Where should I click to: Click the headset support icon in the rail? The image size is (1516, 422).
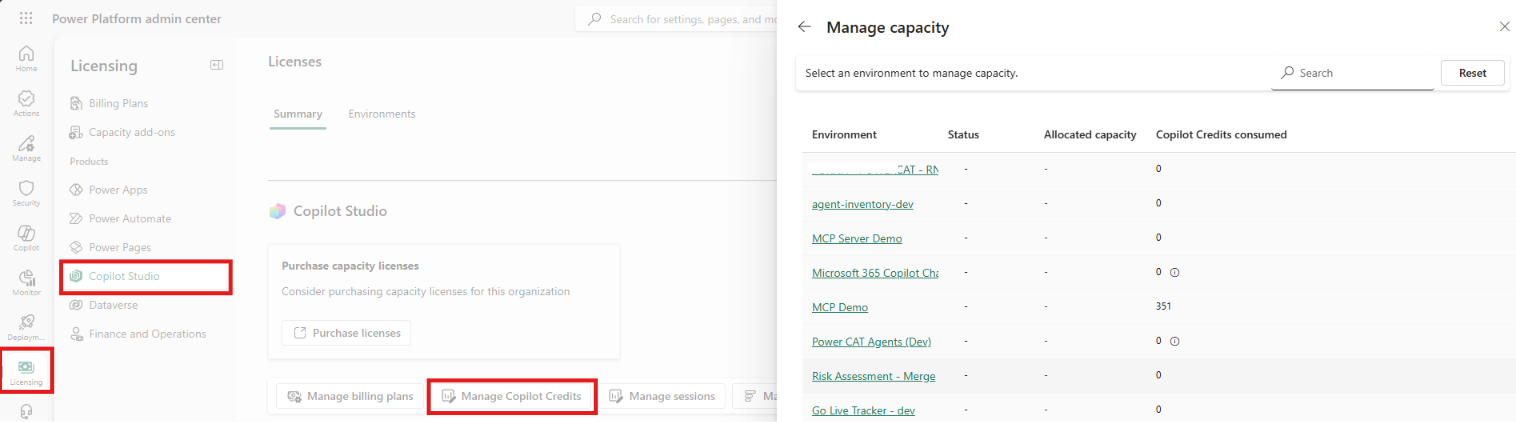pos(27,411)
